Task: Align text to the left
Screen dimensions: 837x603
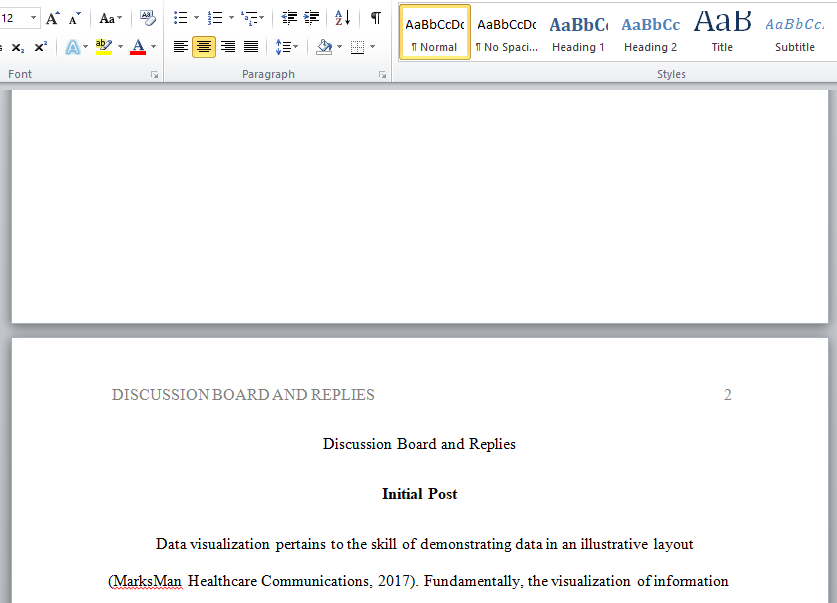Action: (x=180, y=47)
